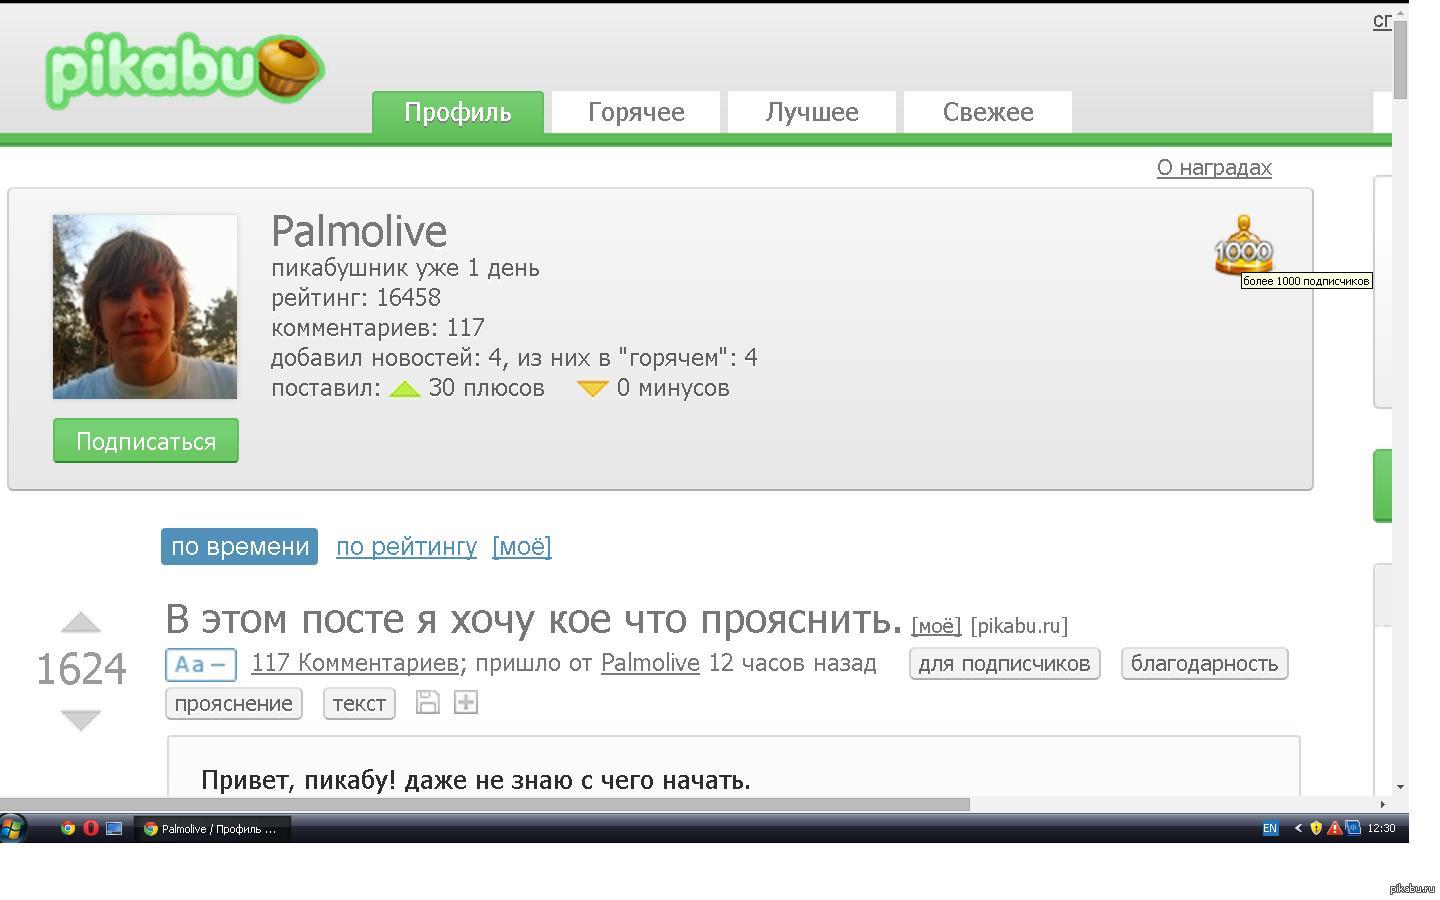
Task: Click the plus icon next to tags
Action: [465, 702]
